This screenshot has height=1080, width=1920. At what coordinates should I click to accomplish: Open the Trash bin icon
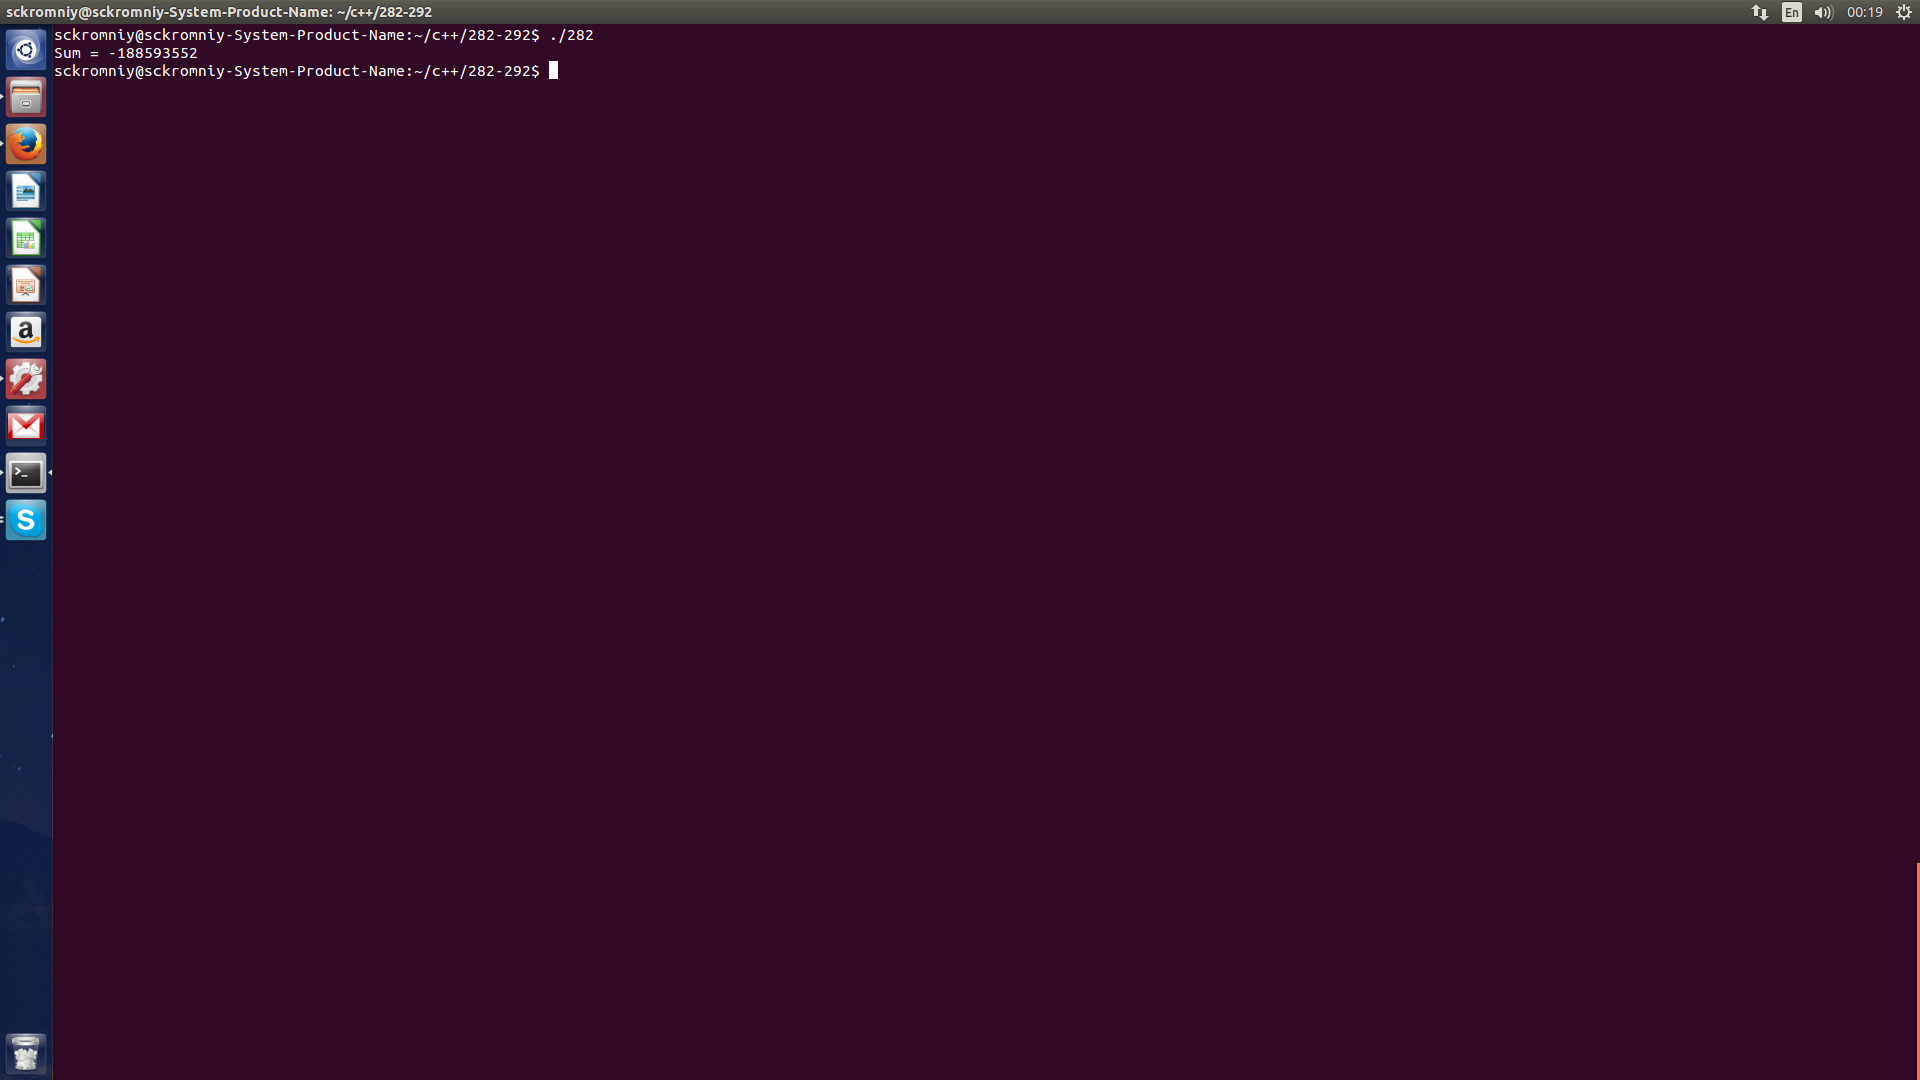click(x=26, y=1053)
